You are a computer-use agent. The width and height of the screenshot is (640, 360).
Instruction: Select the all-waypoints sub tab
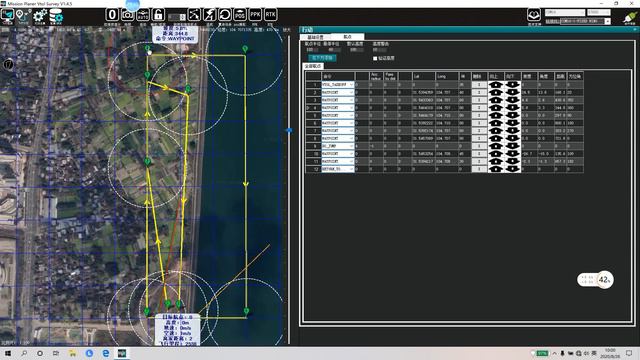(x=313, y=66)
